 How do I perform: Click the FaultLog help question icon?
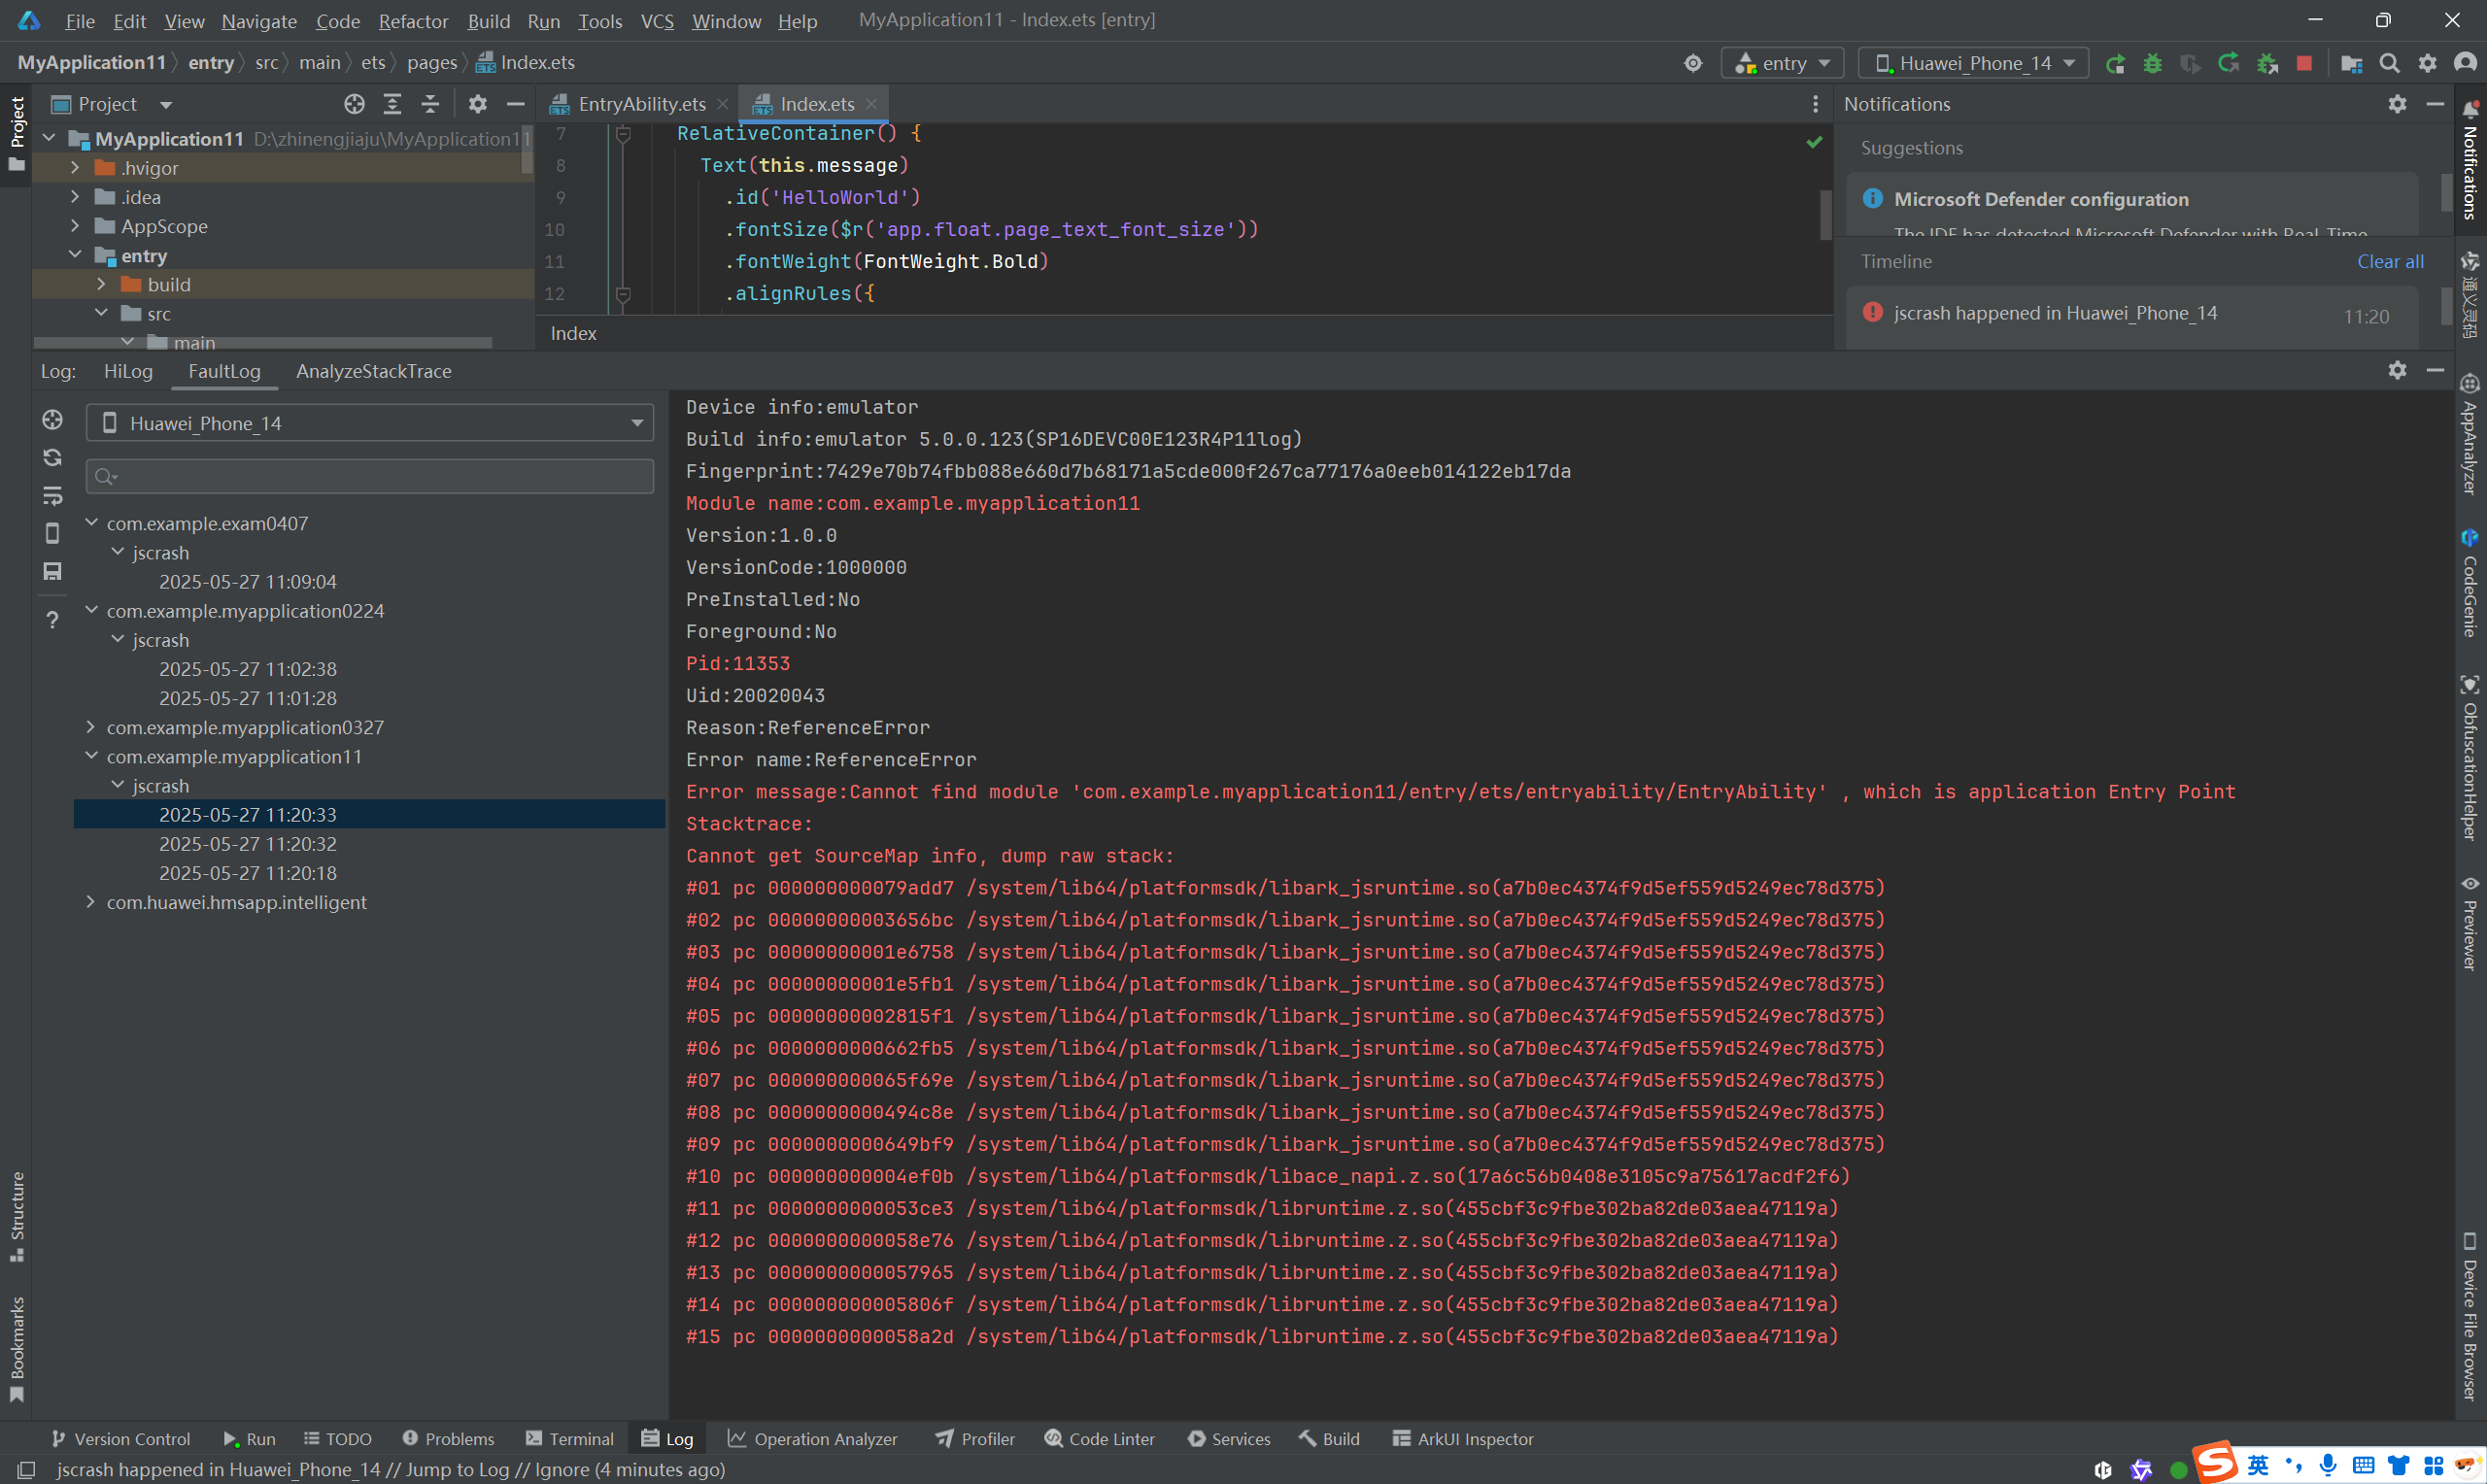point(53,620)
